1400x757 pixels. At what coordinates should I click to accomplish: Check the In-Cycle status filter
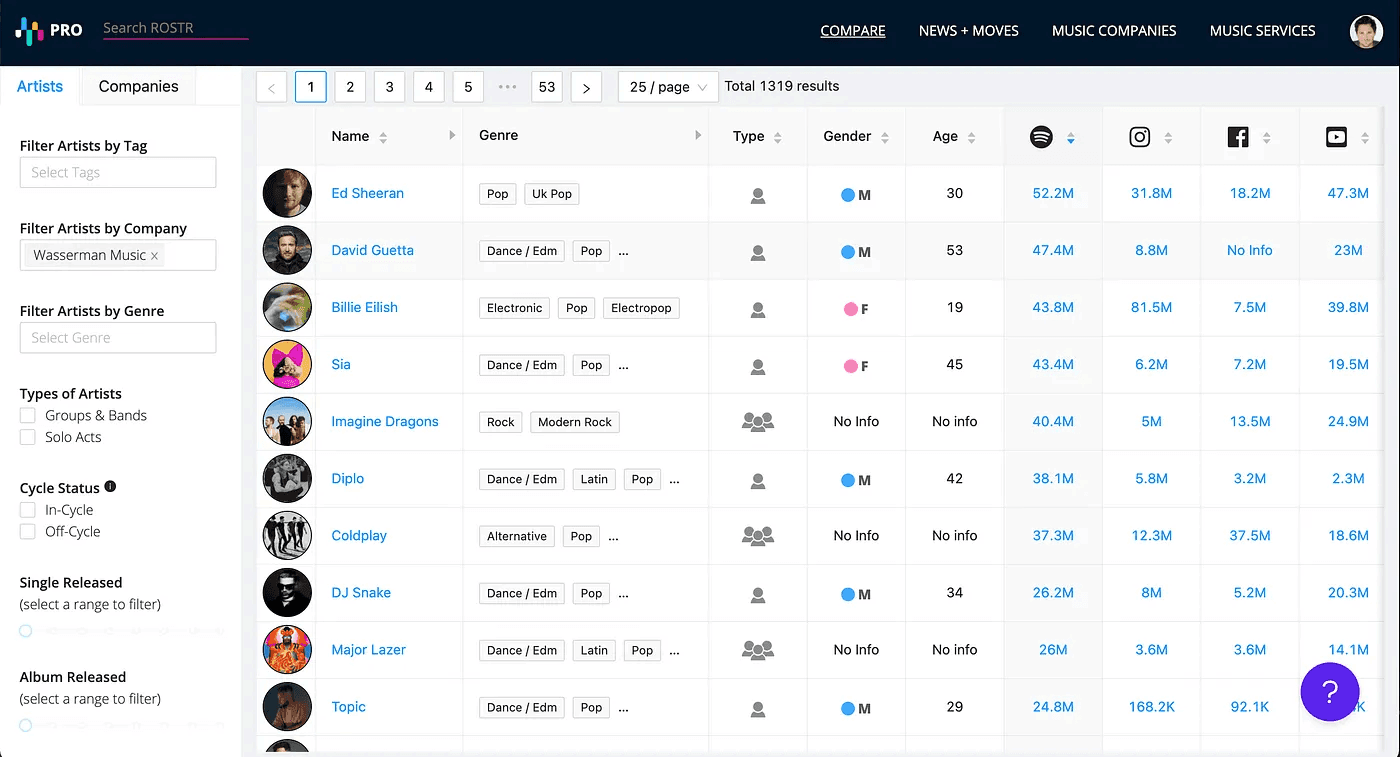point(28,510)
